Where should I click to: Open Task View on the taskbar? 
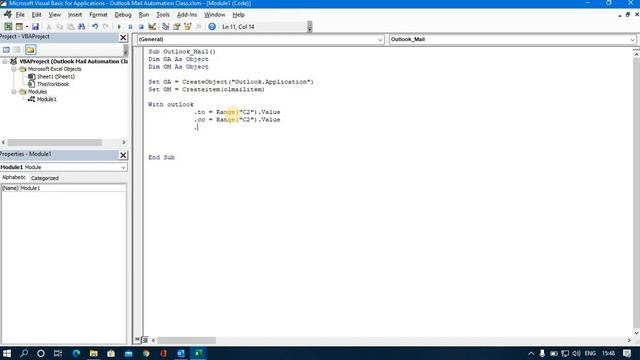point(58,353)
